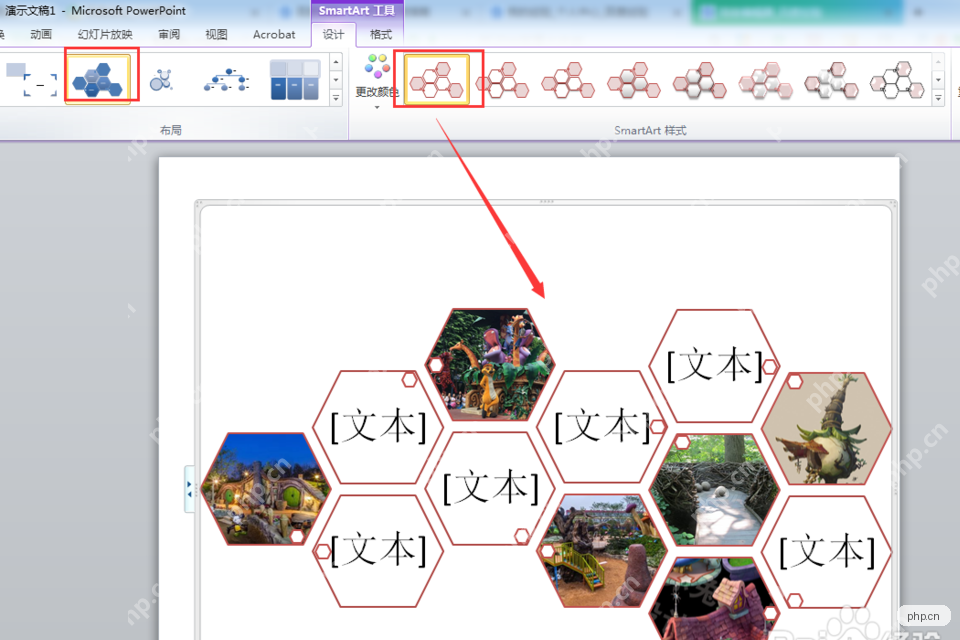Apply the fourth SmartArt style thumbnail
The image size is (960, 640).
[634, 80]
